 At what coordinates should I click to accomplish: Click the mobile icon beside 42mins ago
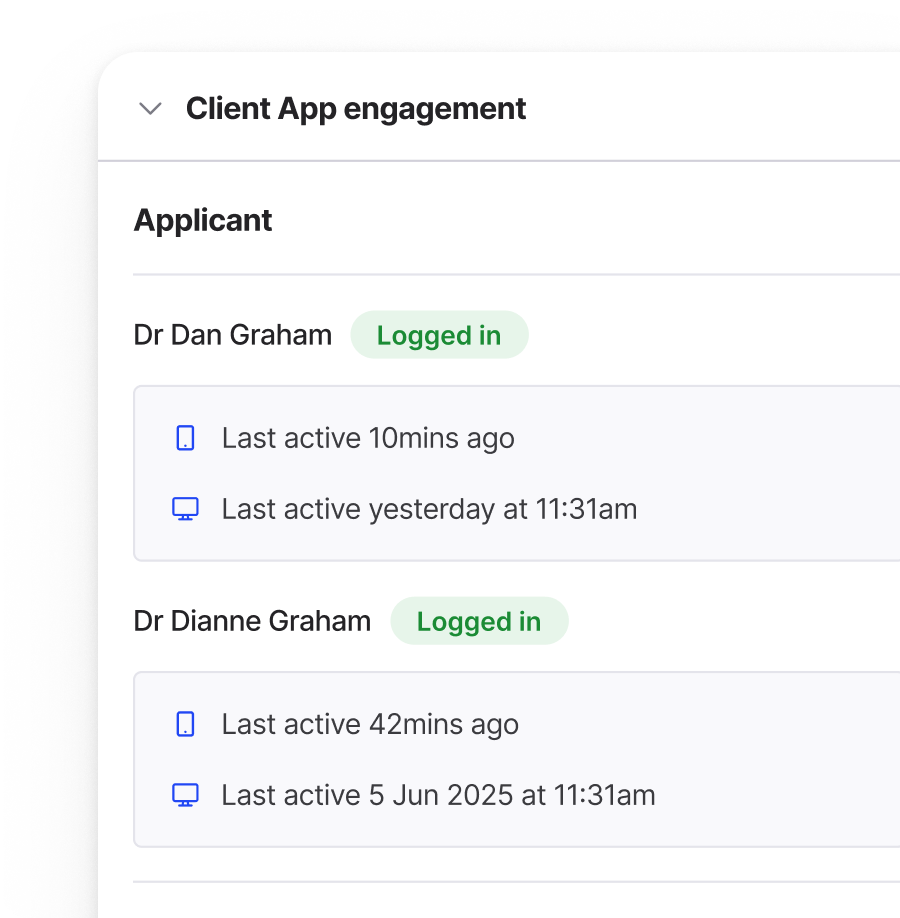[186, 724]
